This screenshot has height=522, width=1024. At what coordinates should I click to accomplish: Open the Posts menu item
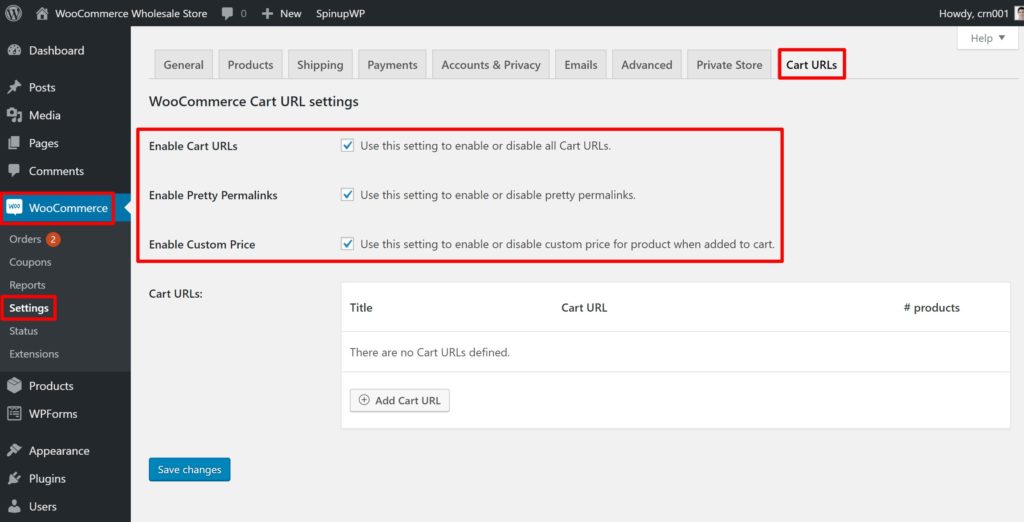click(x=65, y=87)
